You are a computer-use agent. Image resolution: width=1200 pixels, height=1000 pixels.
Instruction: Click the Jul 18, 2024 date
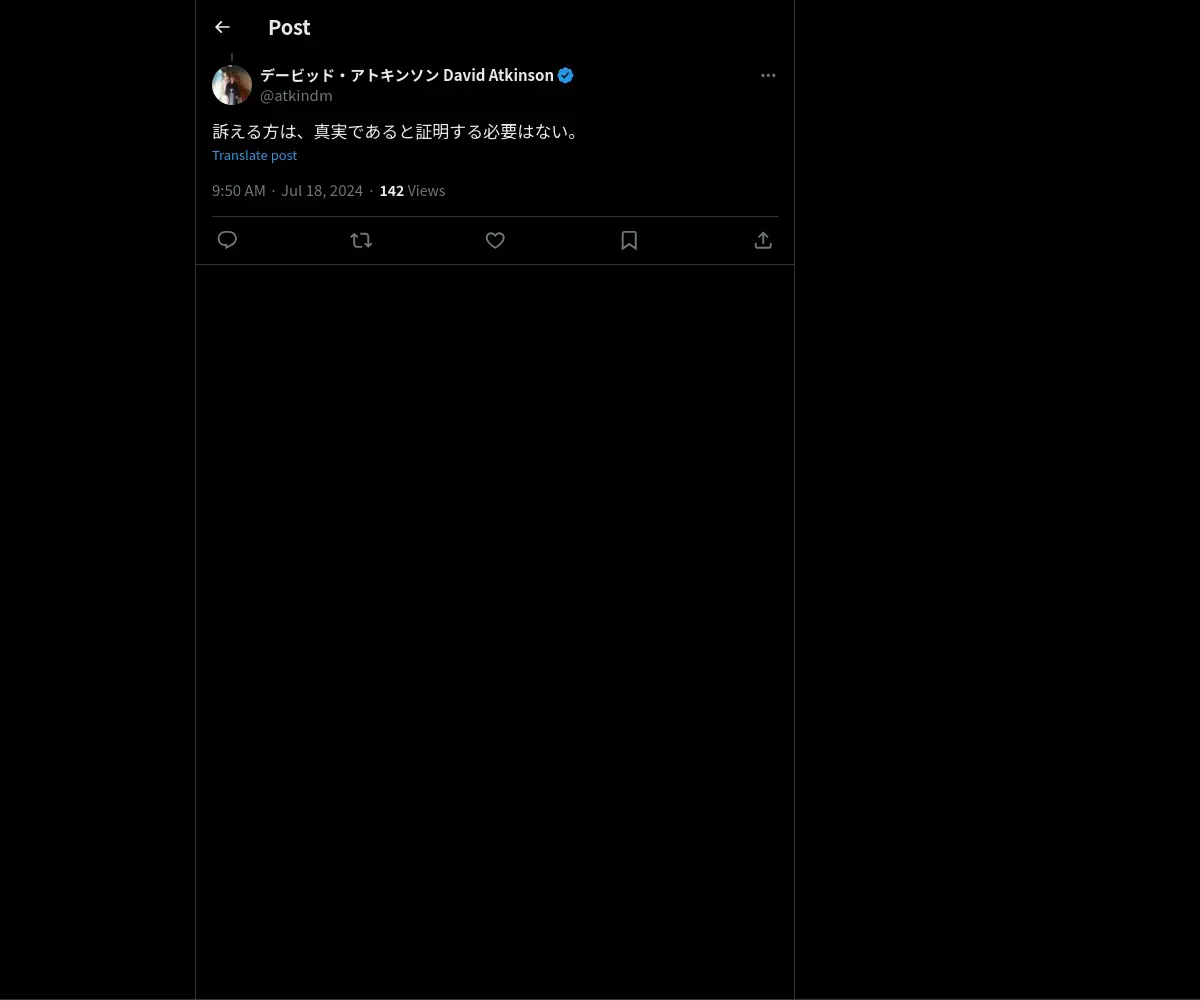coord(322,190)
